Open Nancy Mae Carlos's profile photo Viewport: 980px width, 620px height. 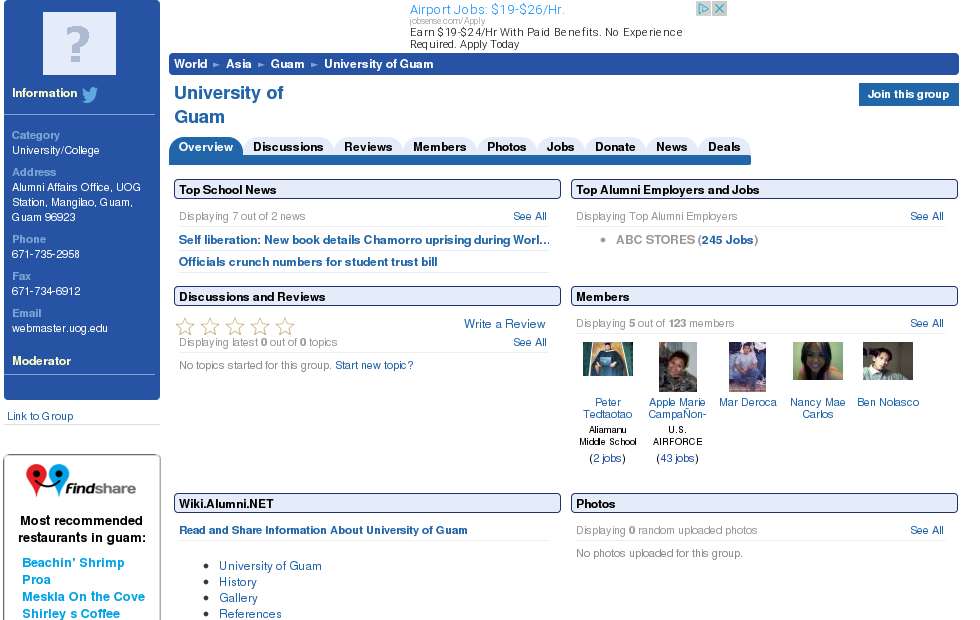818,361
